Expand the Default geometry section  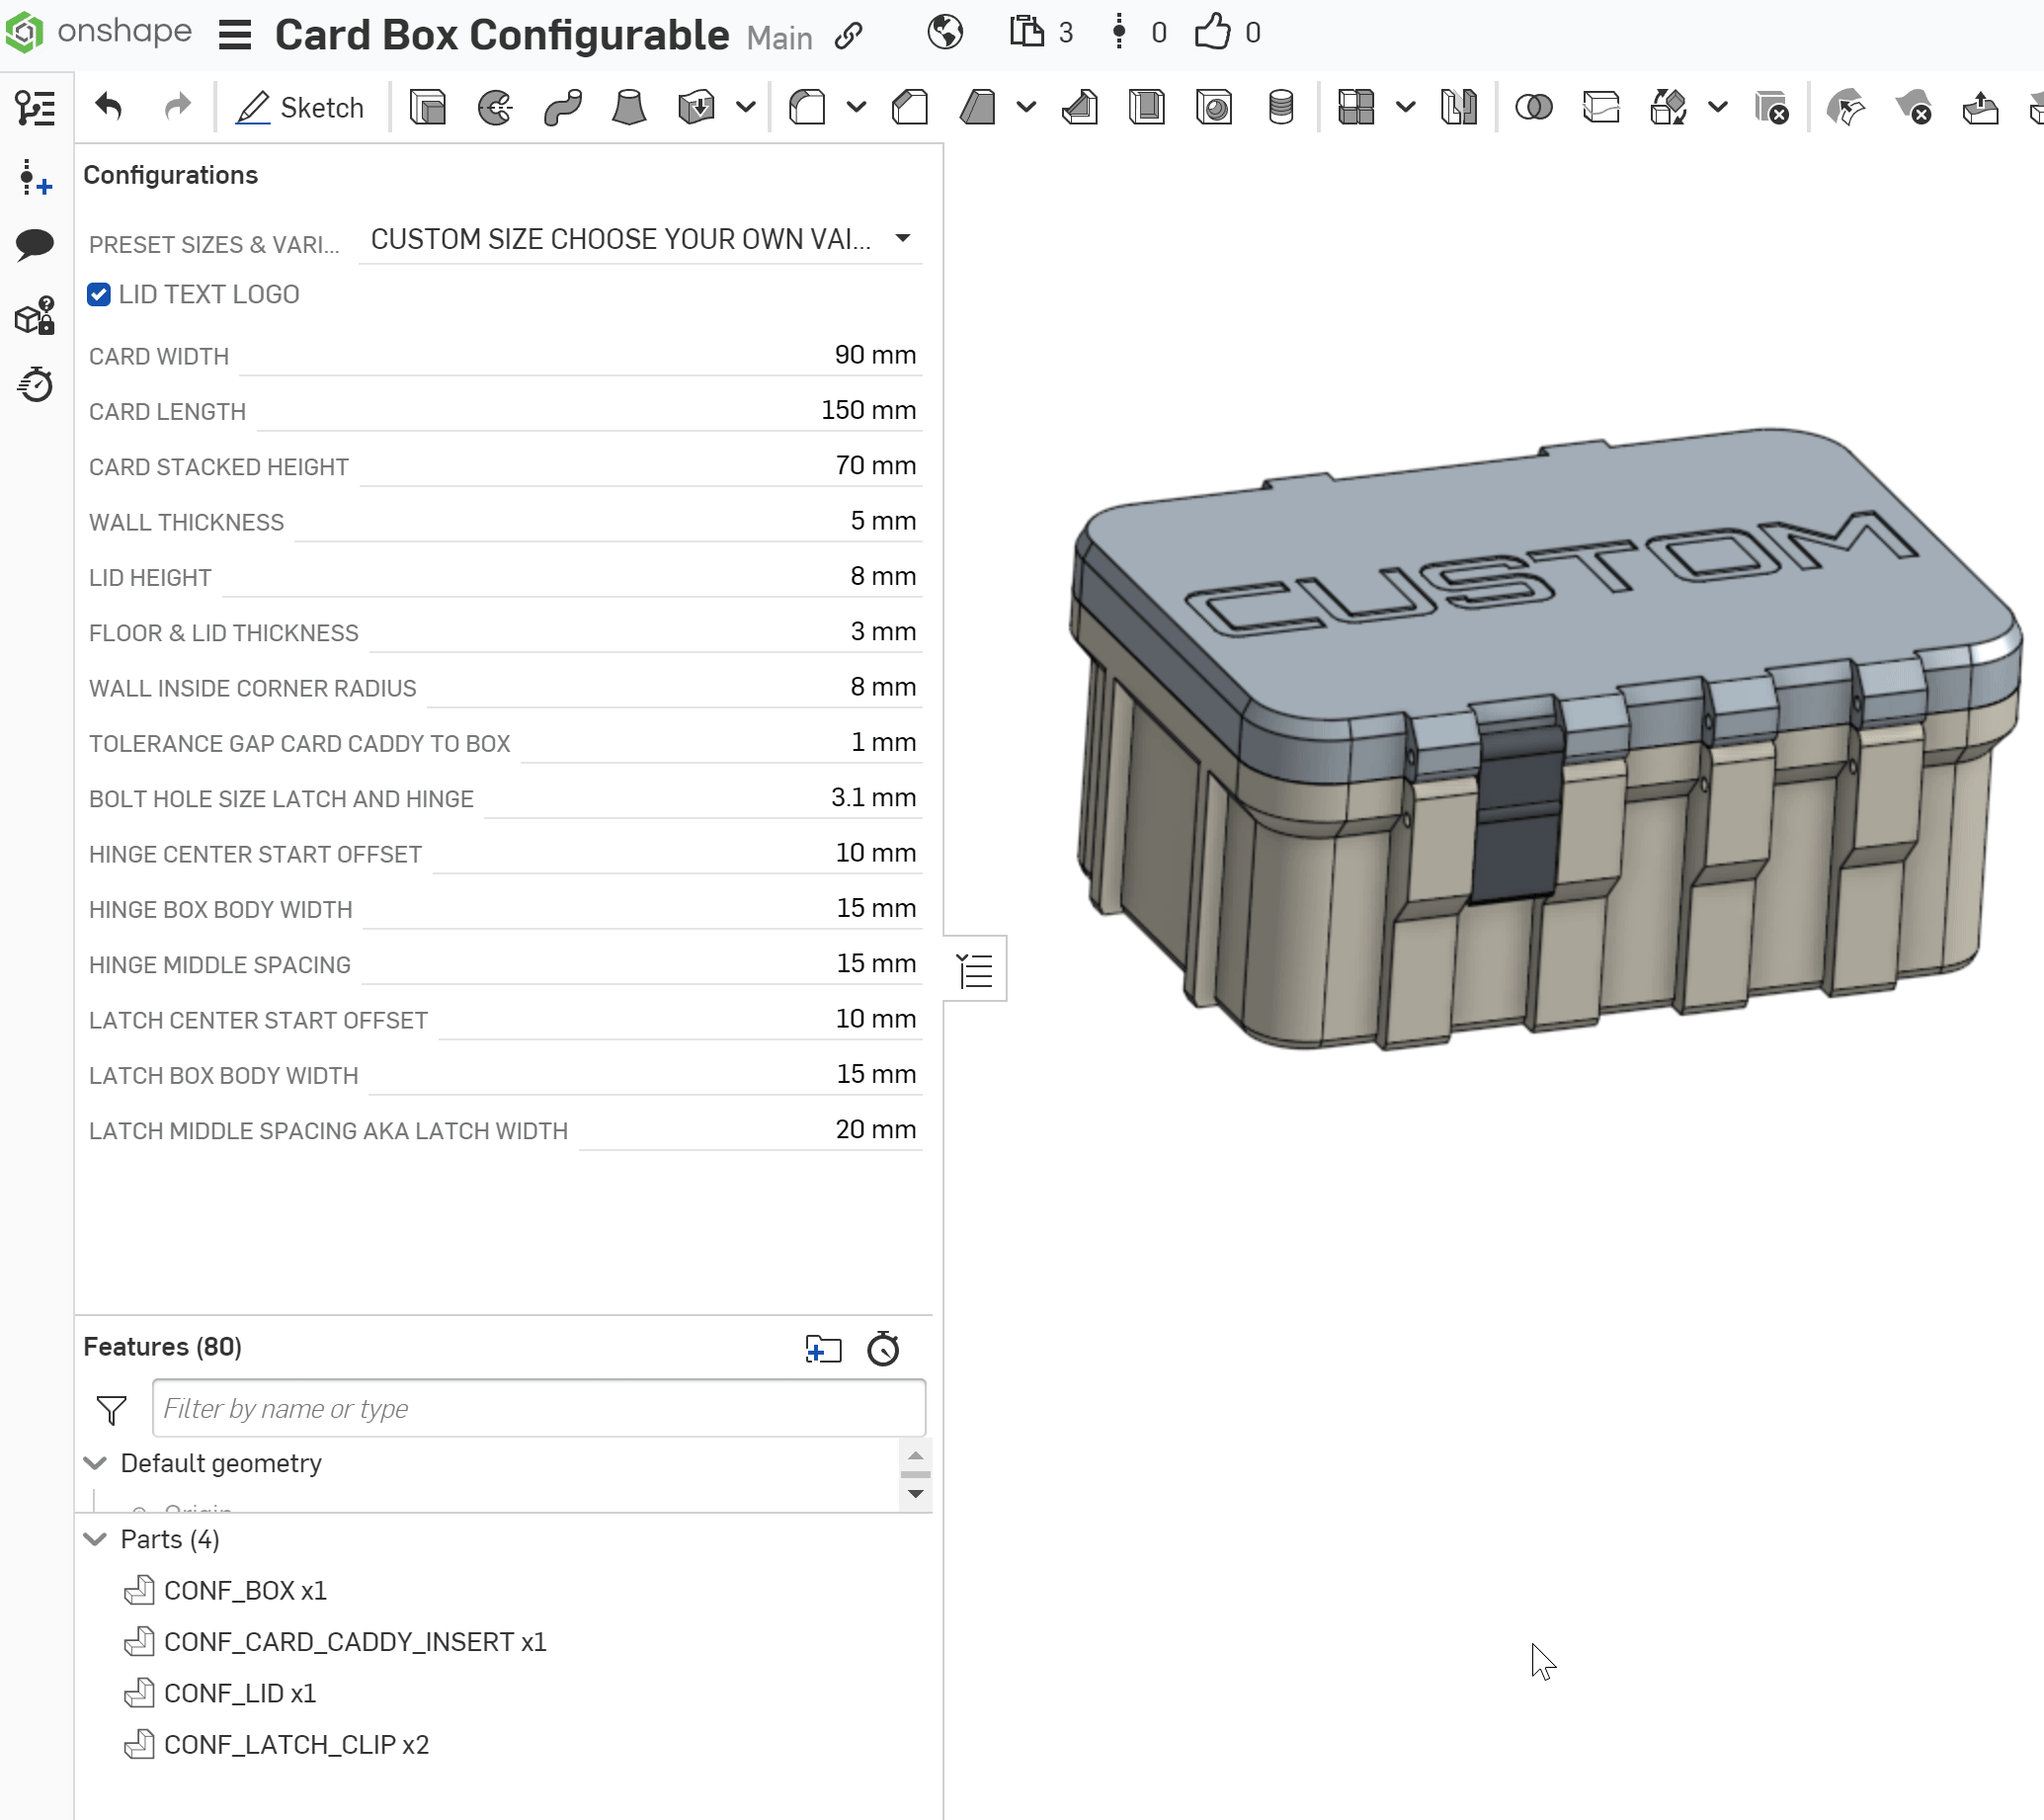[x=97, y=1461]
